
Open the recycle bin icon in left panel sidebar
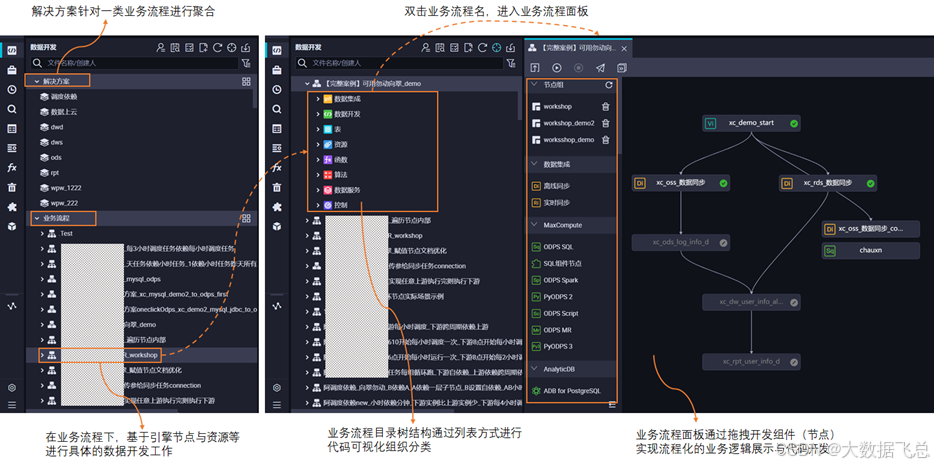point(12,187)
